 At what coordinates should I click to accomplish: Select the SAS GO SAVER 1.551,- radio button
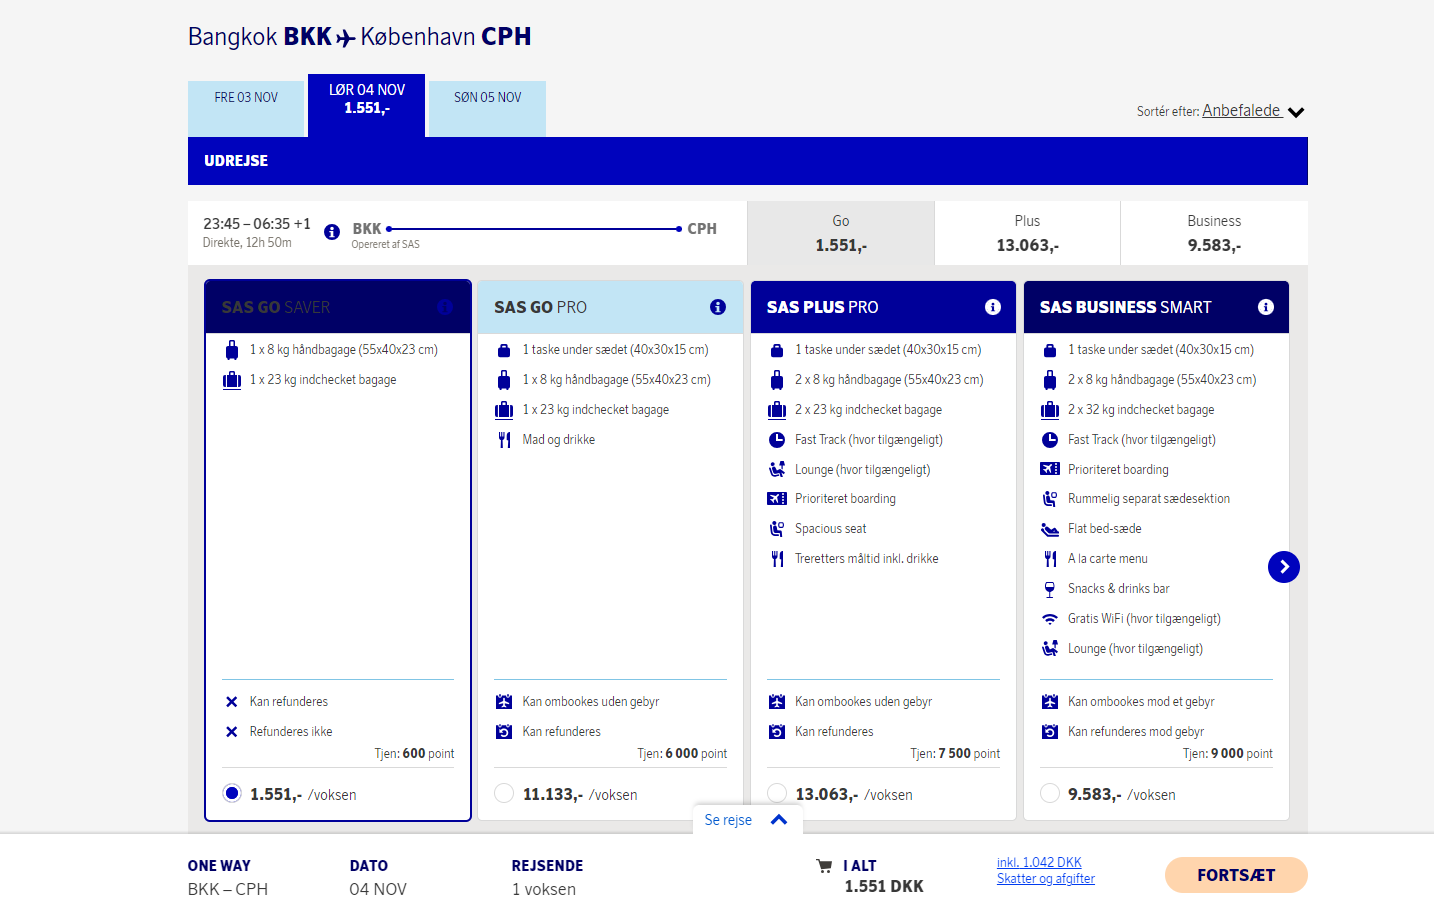coord(232,793)
